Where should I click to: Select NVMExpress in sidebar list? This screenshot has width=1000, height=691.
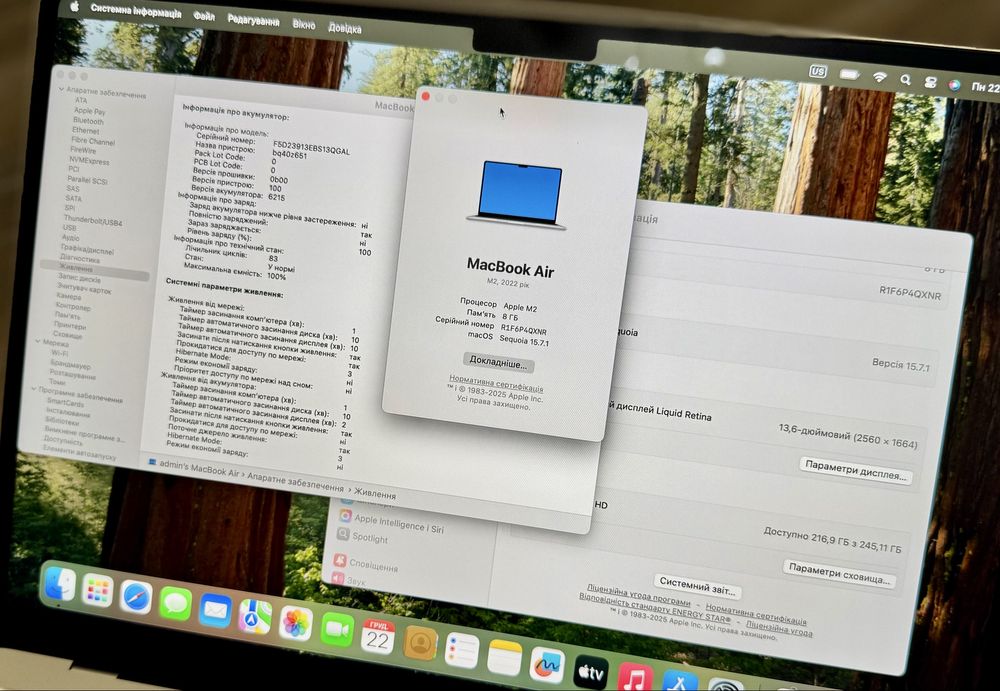[x=89, y=161]
